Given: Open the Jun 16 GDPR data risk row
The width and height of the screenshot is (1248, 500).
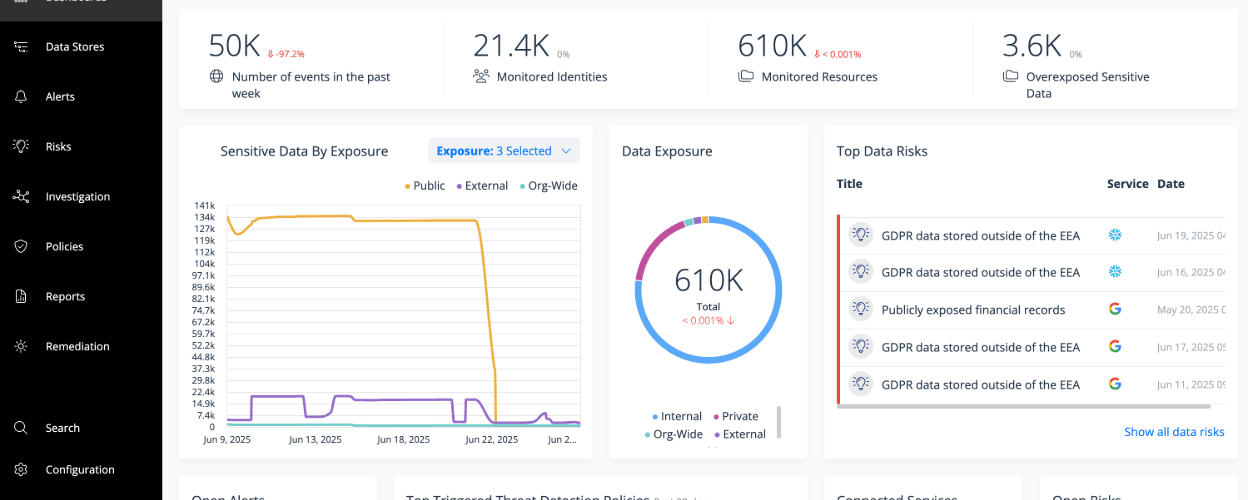Looking at the screenshot, I should tap(1031, 272).
